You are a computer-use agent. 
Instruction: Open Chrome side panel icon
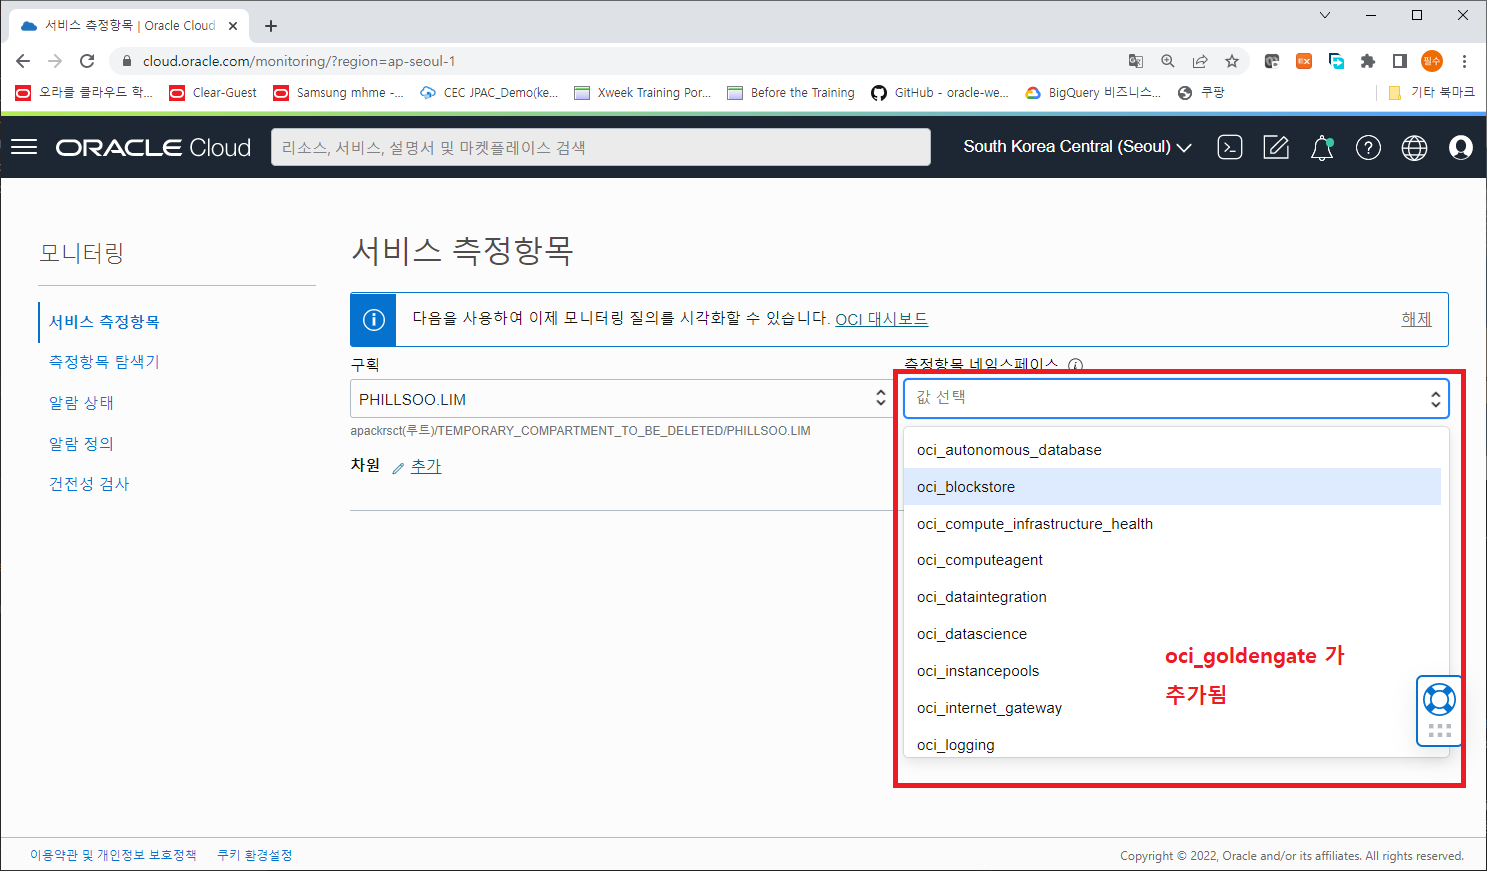(1400, 61)
